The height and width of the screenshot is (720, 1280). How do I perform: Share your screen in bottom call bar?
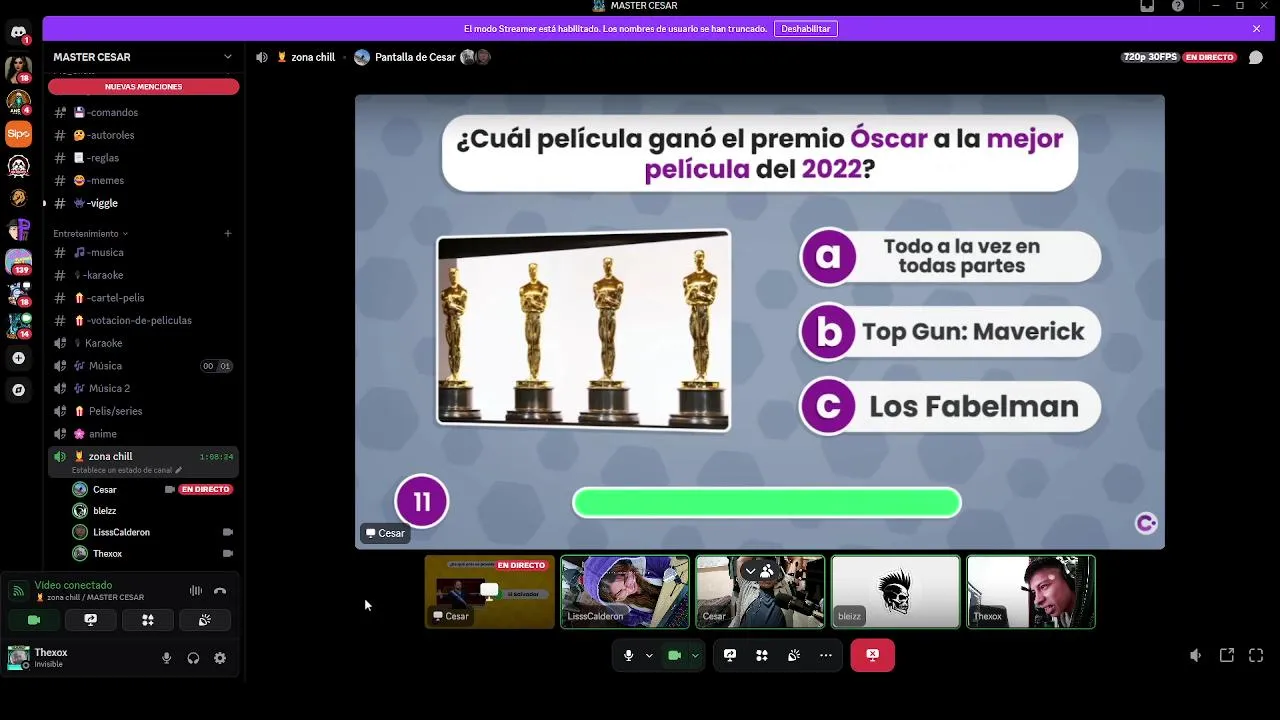730,655
